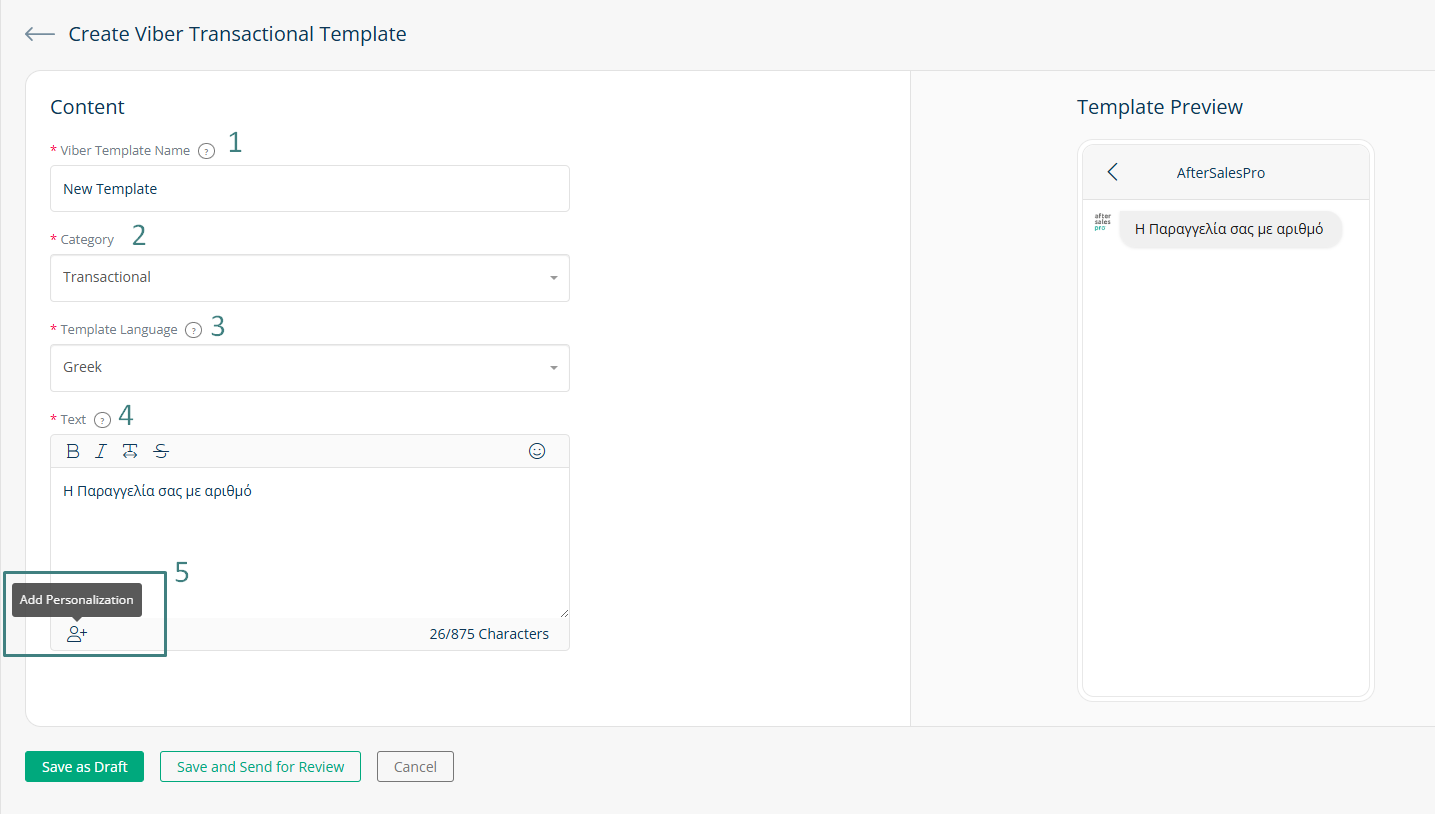
Task: Click the Add Personalization person icon
Action: click(x=77, y=634)
